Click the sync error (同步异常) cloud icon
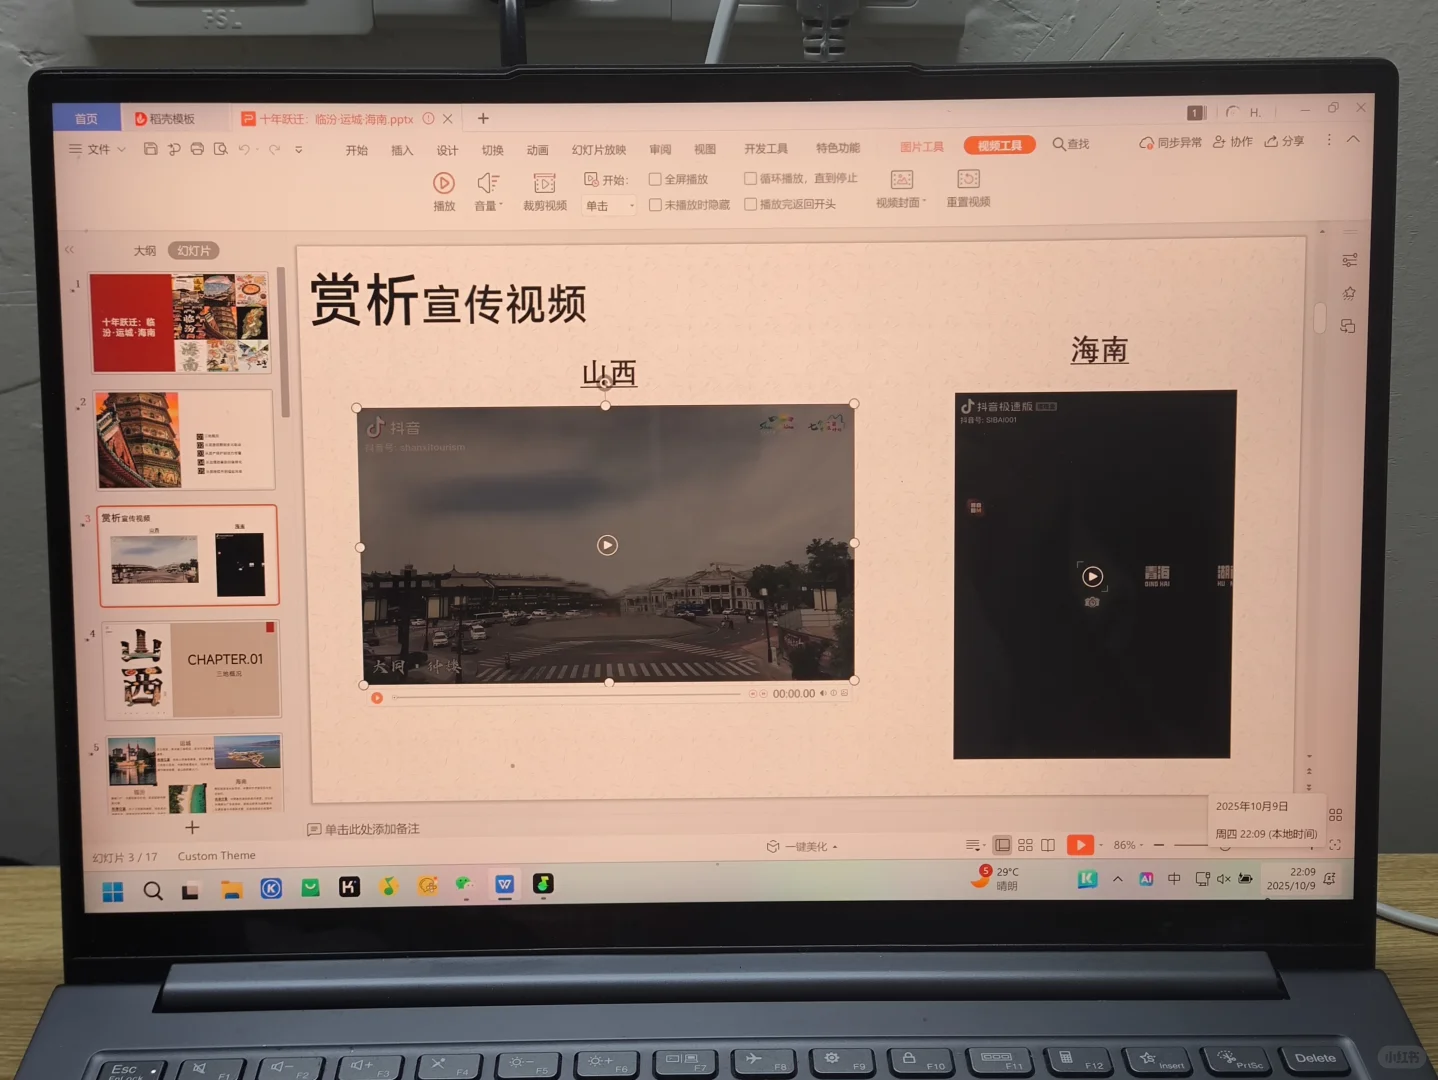1438x1080 pixels. [1146, 143]
